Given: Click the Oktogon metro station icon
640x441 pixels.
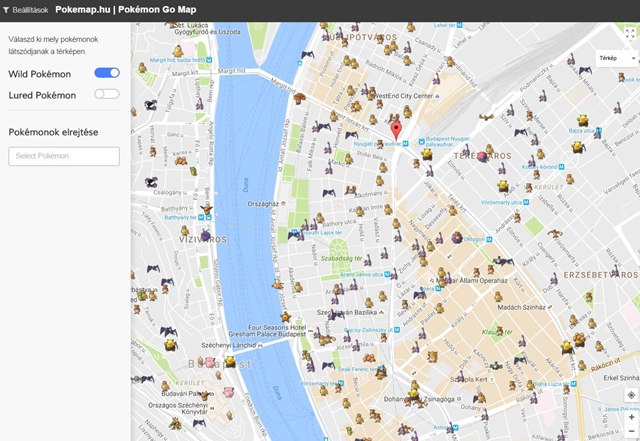Looking at the screenshot, I should pos(489,239).
